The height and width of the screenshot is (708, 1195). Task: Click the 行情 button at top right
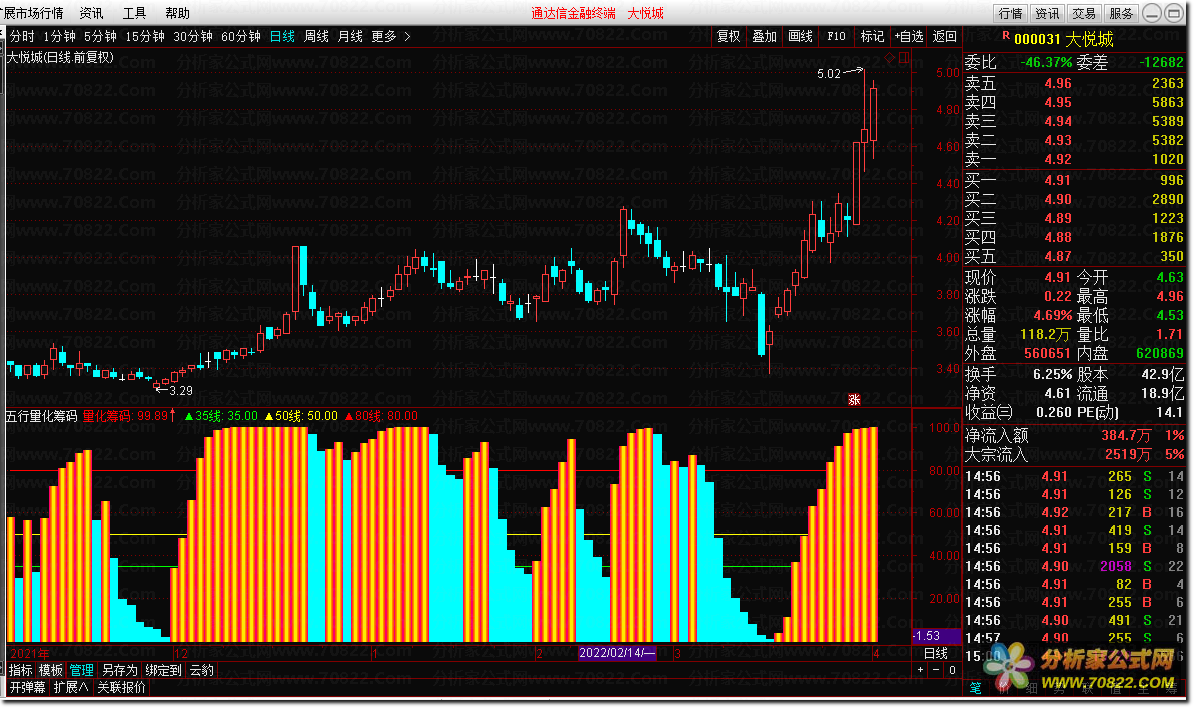[x=1011, y=14]
